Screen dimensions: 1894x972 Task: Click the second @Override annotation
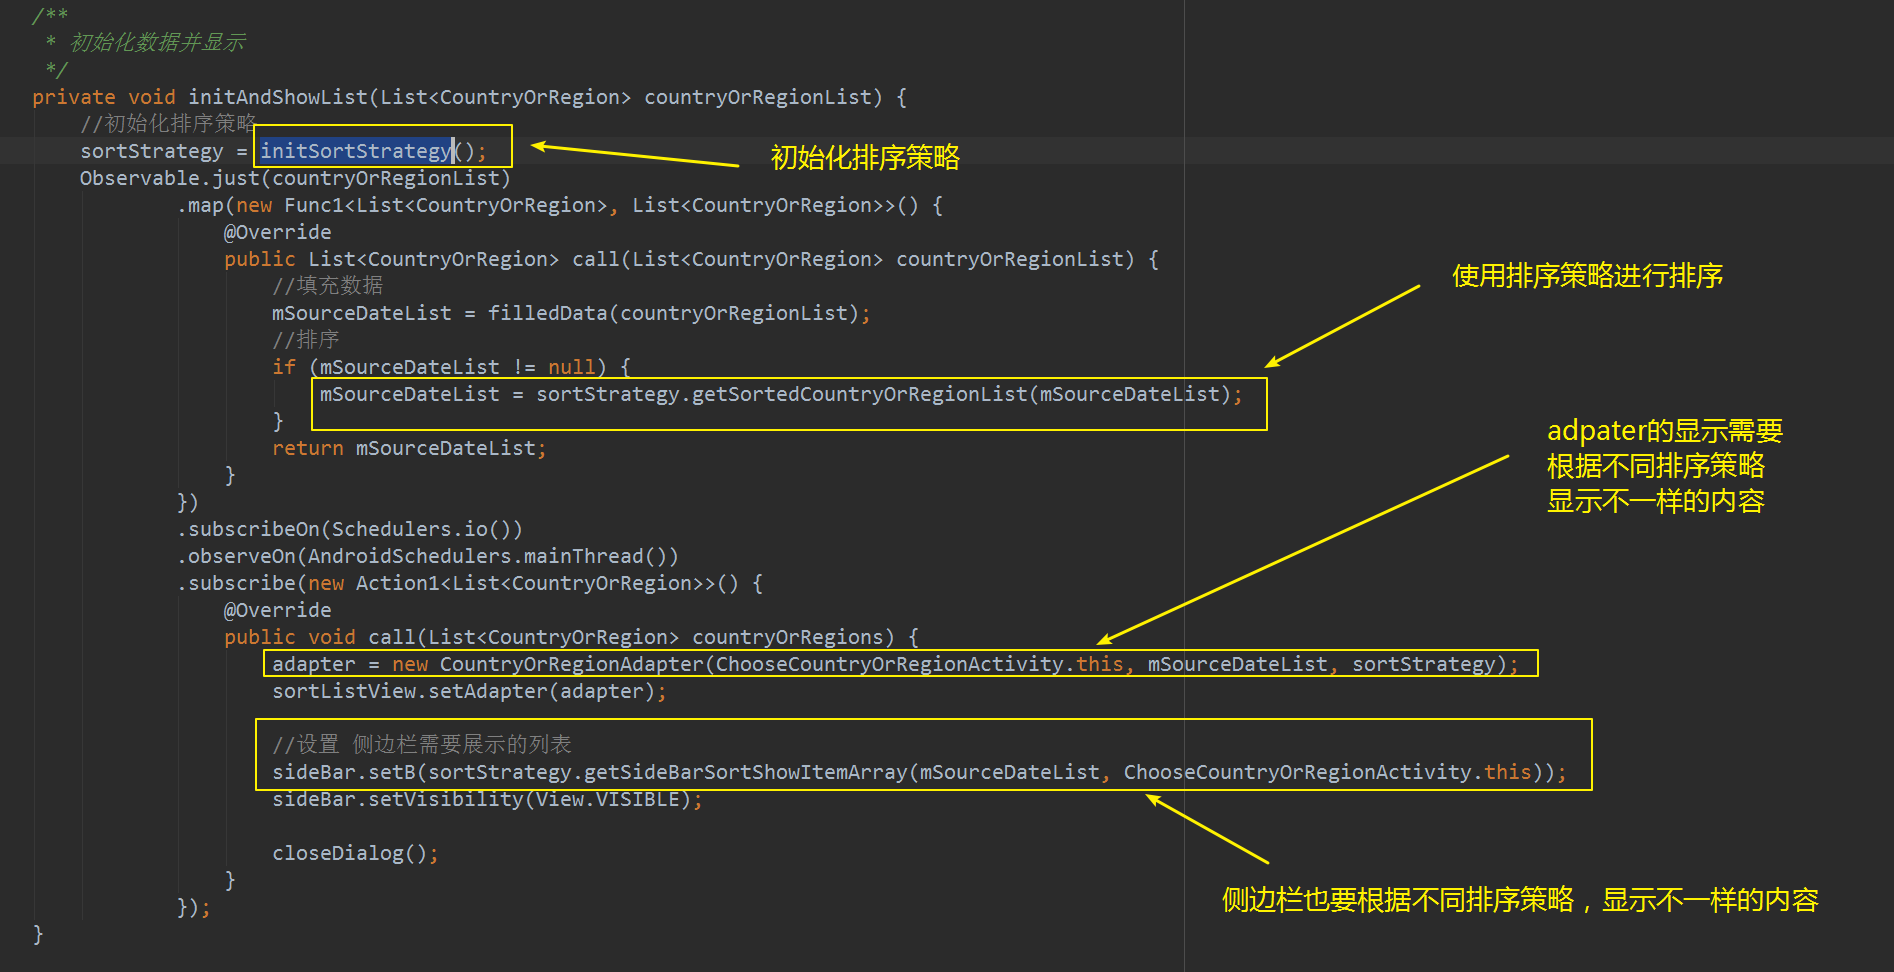(278, 610)
